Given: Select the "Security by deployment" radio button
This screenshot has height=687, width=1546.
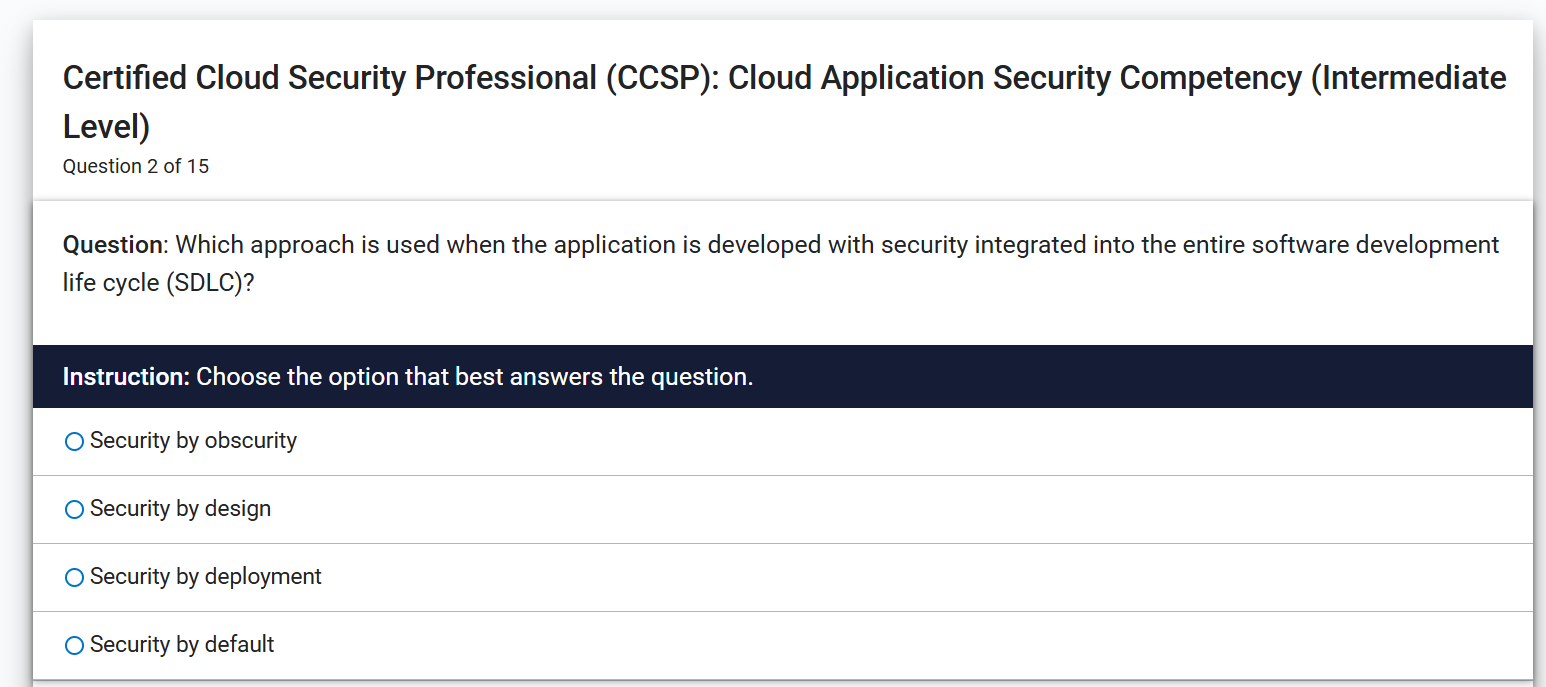Looking at the screenshot, I should 74,577.
